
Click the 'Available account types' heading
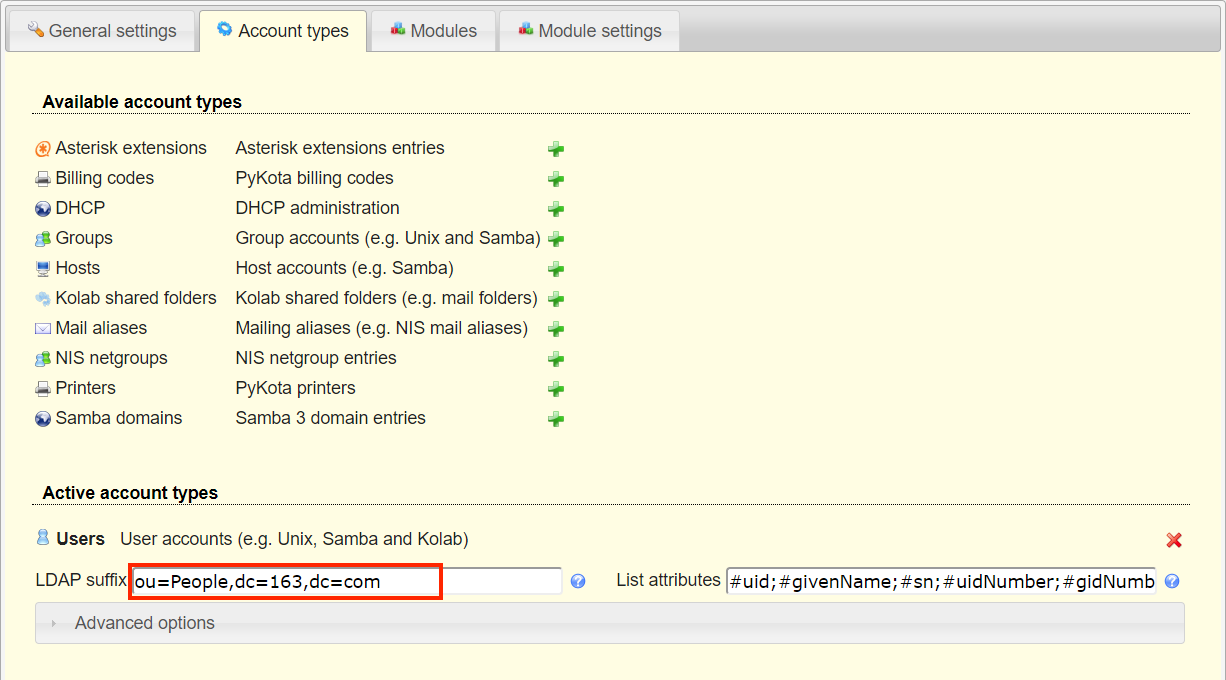click(142, 102)
